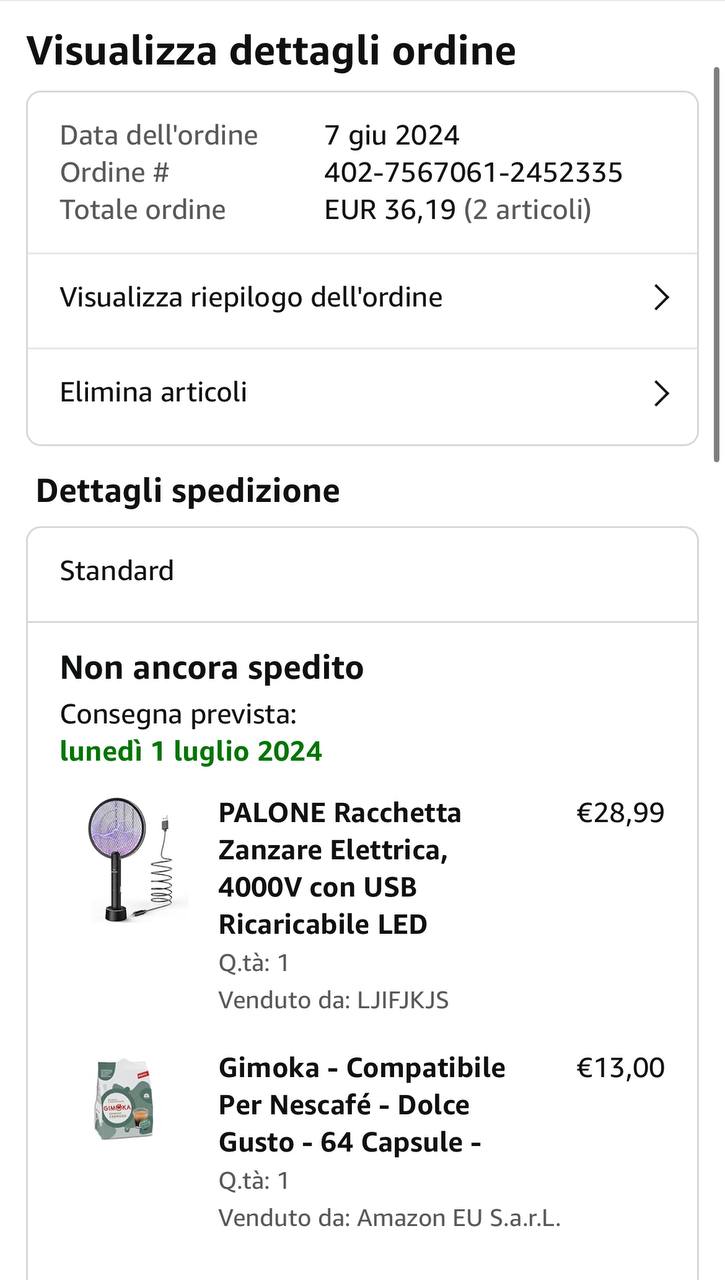Viewport: 725px width, 1280px height.
Task: Click the page's vertical scrollbar
Action: pyautogui.click(x=716, y=260)
